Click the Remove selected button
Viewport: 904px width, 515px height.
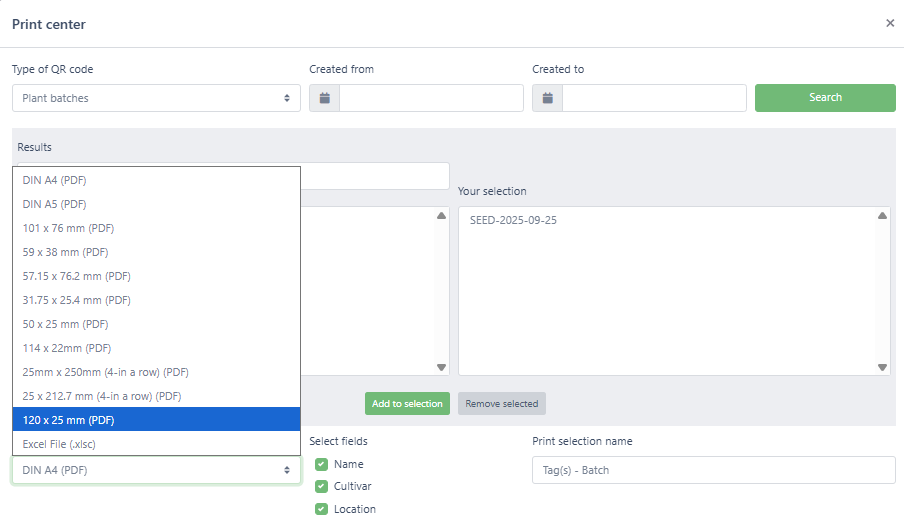[x=502, y=404]
